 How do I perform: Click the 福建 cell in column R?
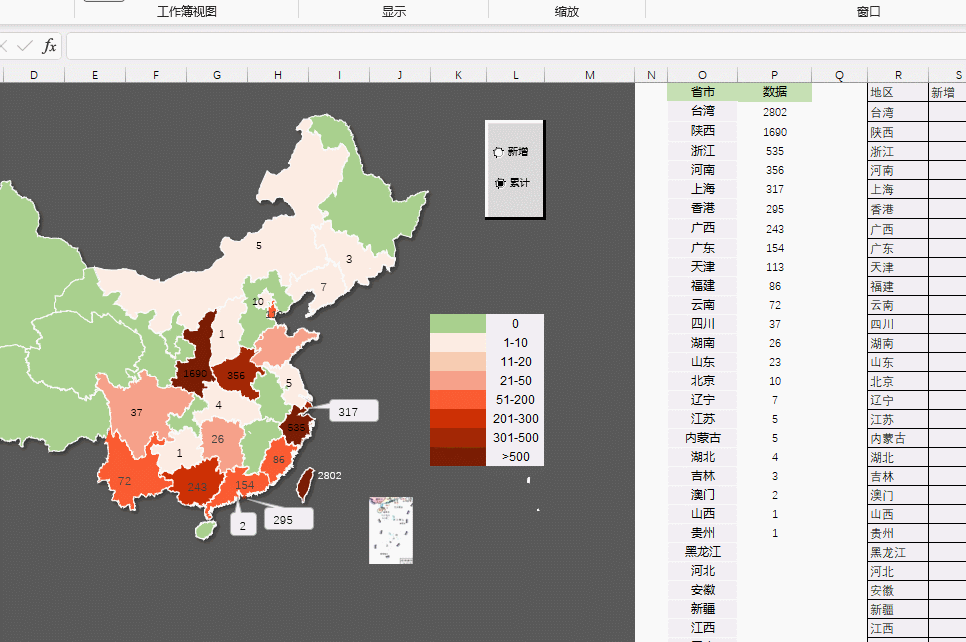pyautogui.click(x=898, y=286)
